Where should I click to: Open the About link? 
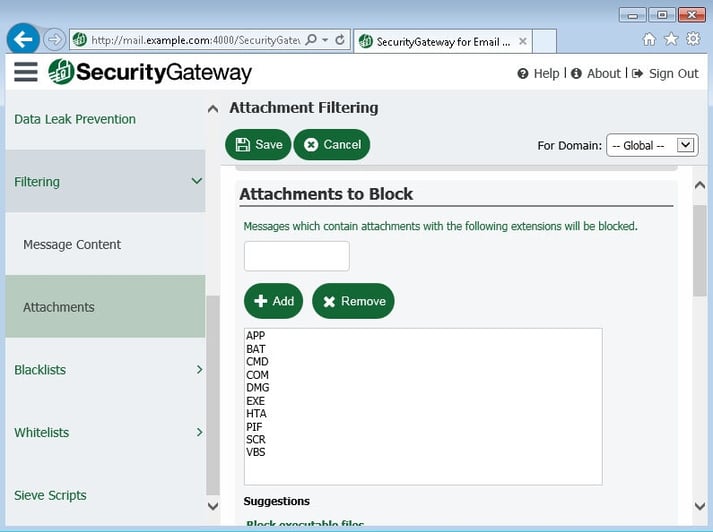596,73
